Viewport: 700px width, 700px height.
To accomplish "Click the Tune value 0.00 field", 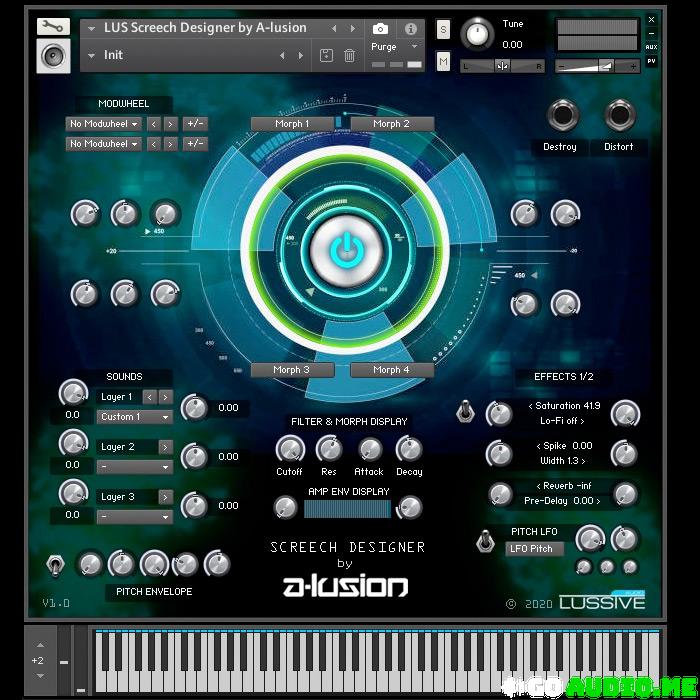I will 512,45.
